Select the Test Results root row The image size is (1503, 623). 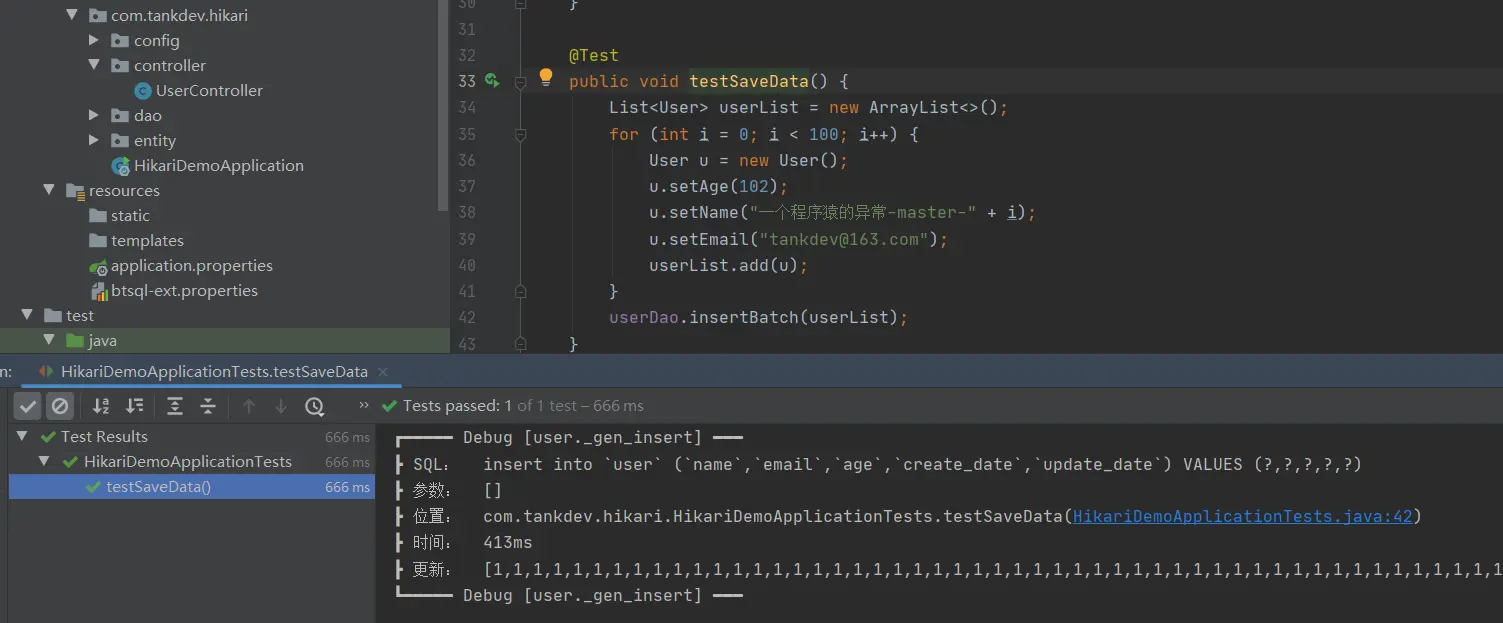pos(192,437)
